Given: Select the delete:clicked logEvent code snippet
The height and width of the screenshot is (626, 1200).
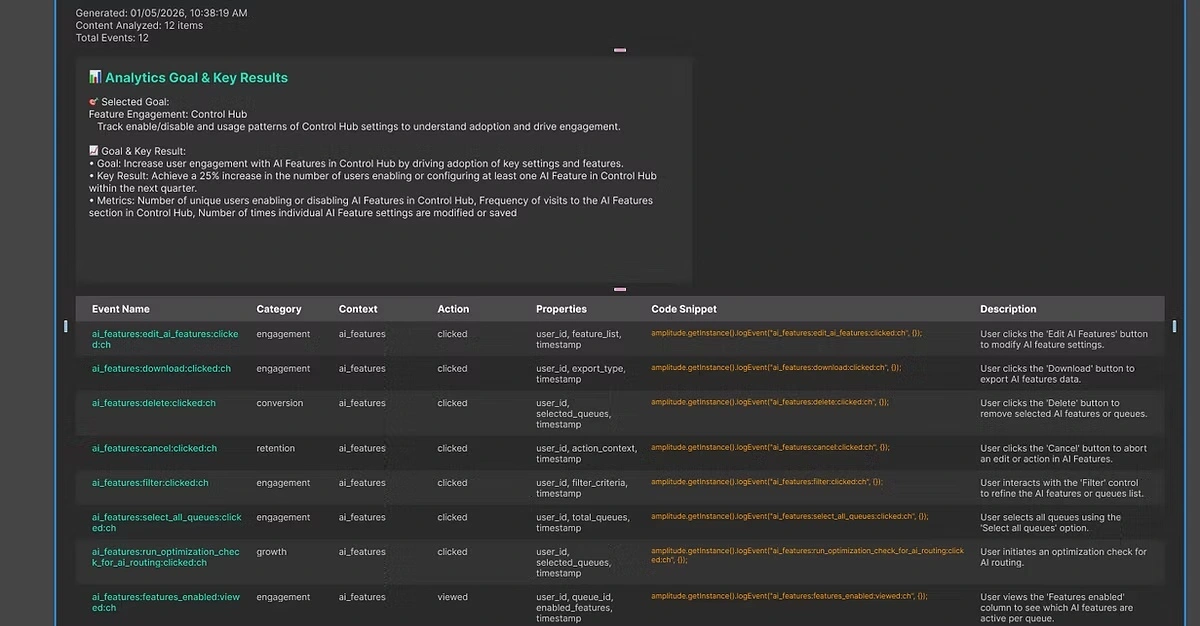Looking at the screenshot, I should pyautogui.click(x=770, y=402).
